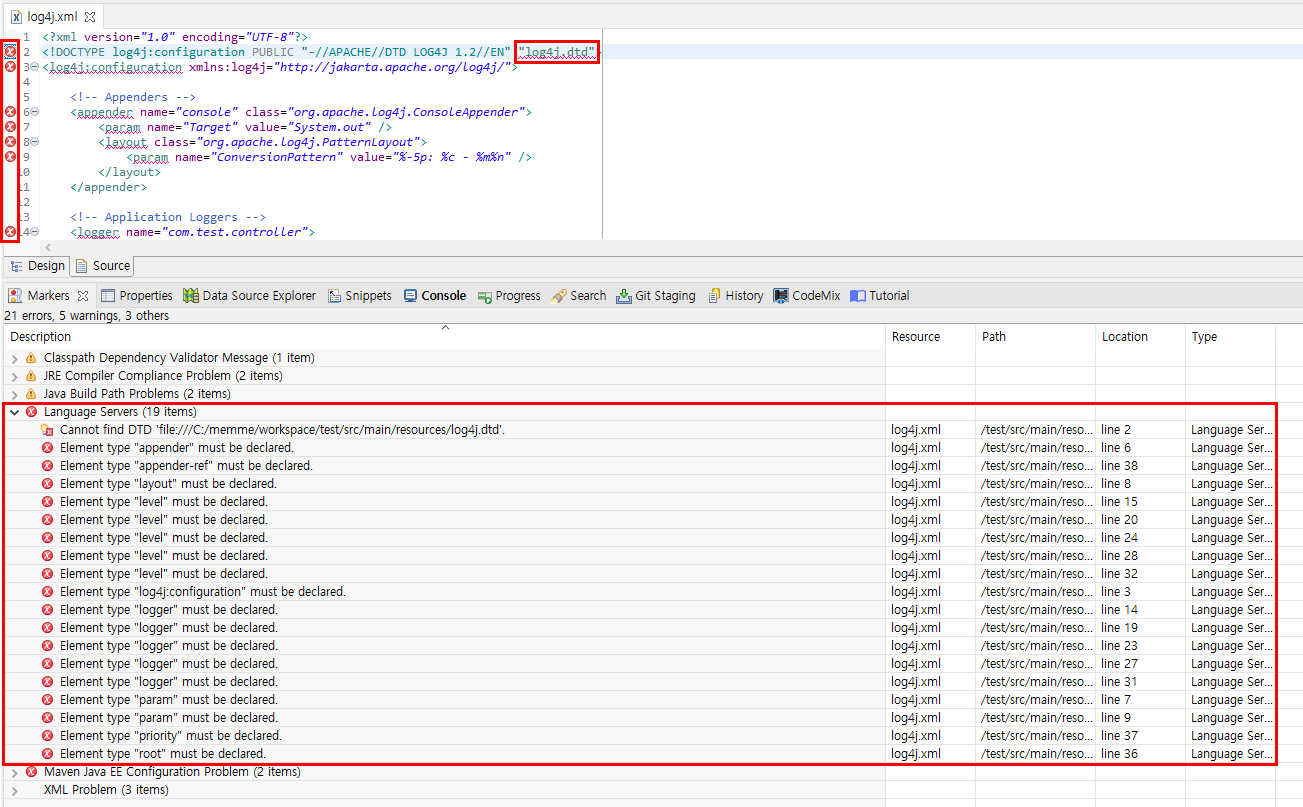Sort markers by the Resource column header
Image resolution: width=1303 pixels, height=807 pixels.
pyautogui.click(x=930, y=337)
